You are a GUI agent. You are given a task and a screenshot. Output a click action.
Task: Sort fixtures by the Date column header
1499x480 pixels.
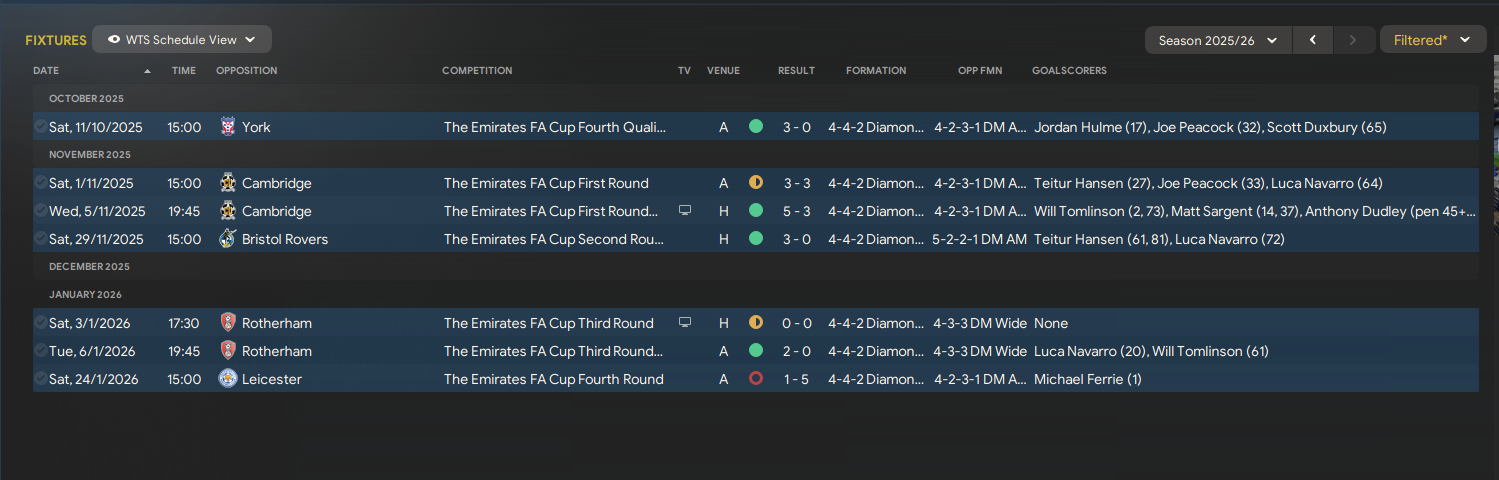[46, 71]
